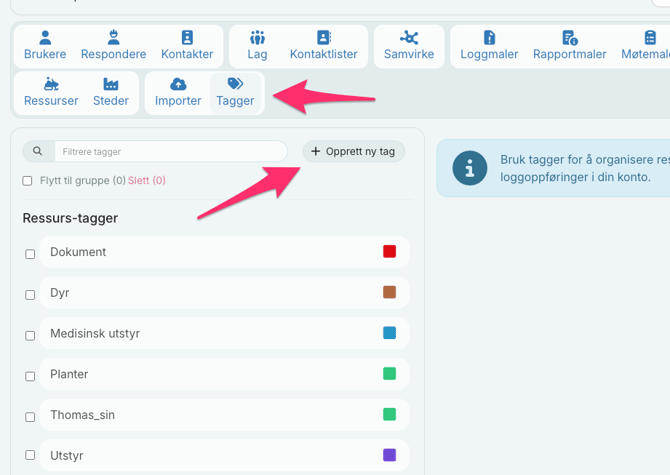The height and width of the screenshot is (475, 670).
Task: Open the Lag teams icon
Action: (x=257, y=39)
